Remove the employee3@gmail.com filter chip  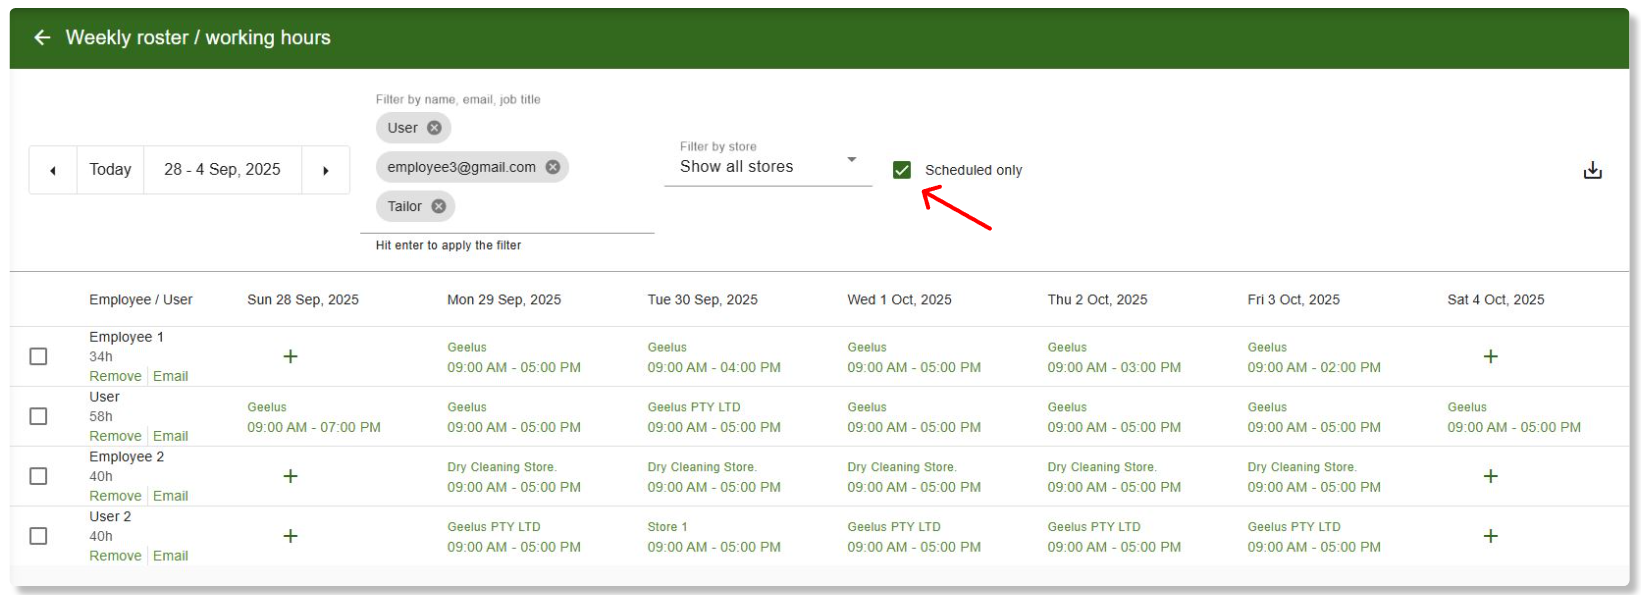pyautogui.click(x=552, y=167)
